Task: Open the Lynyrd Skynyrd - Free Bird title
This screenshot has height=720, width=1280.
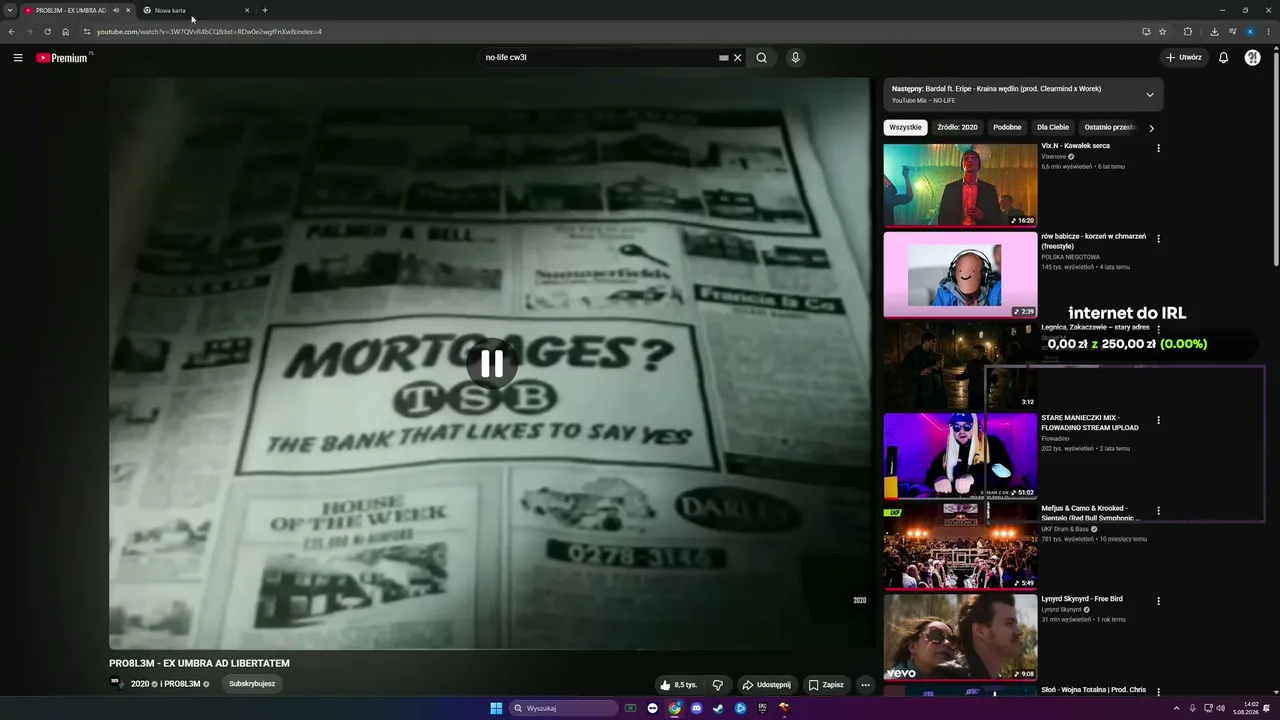Action: [x=1082, y=599]
